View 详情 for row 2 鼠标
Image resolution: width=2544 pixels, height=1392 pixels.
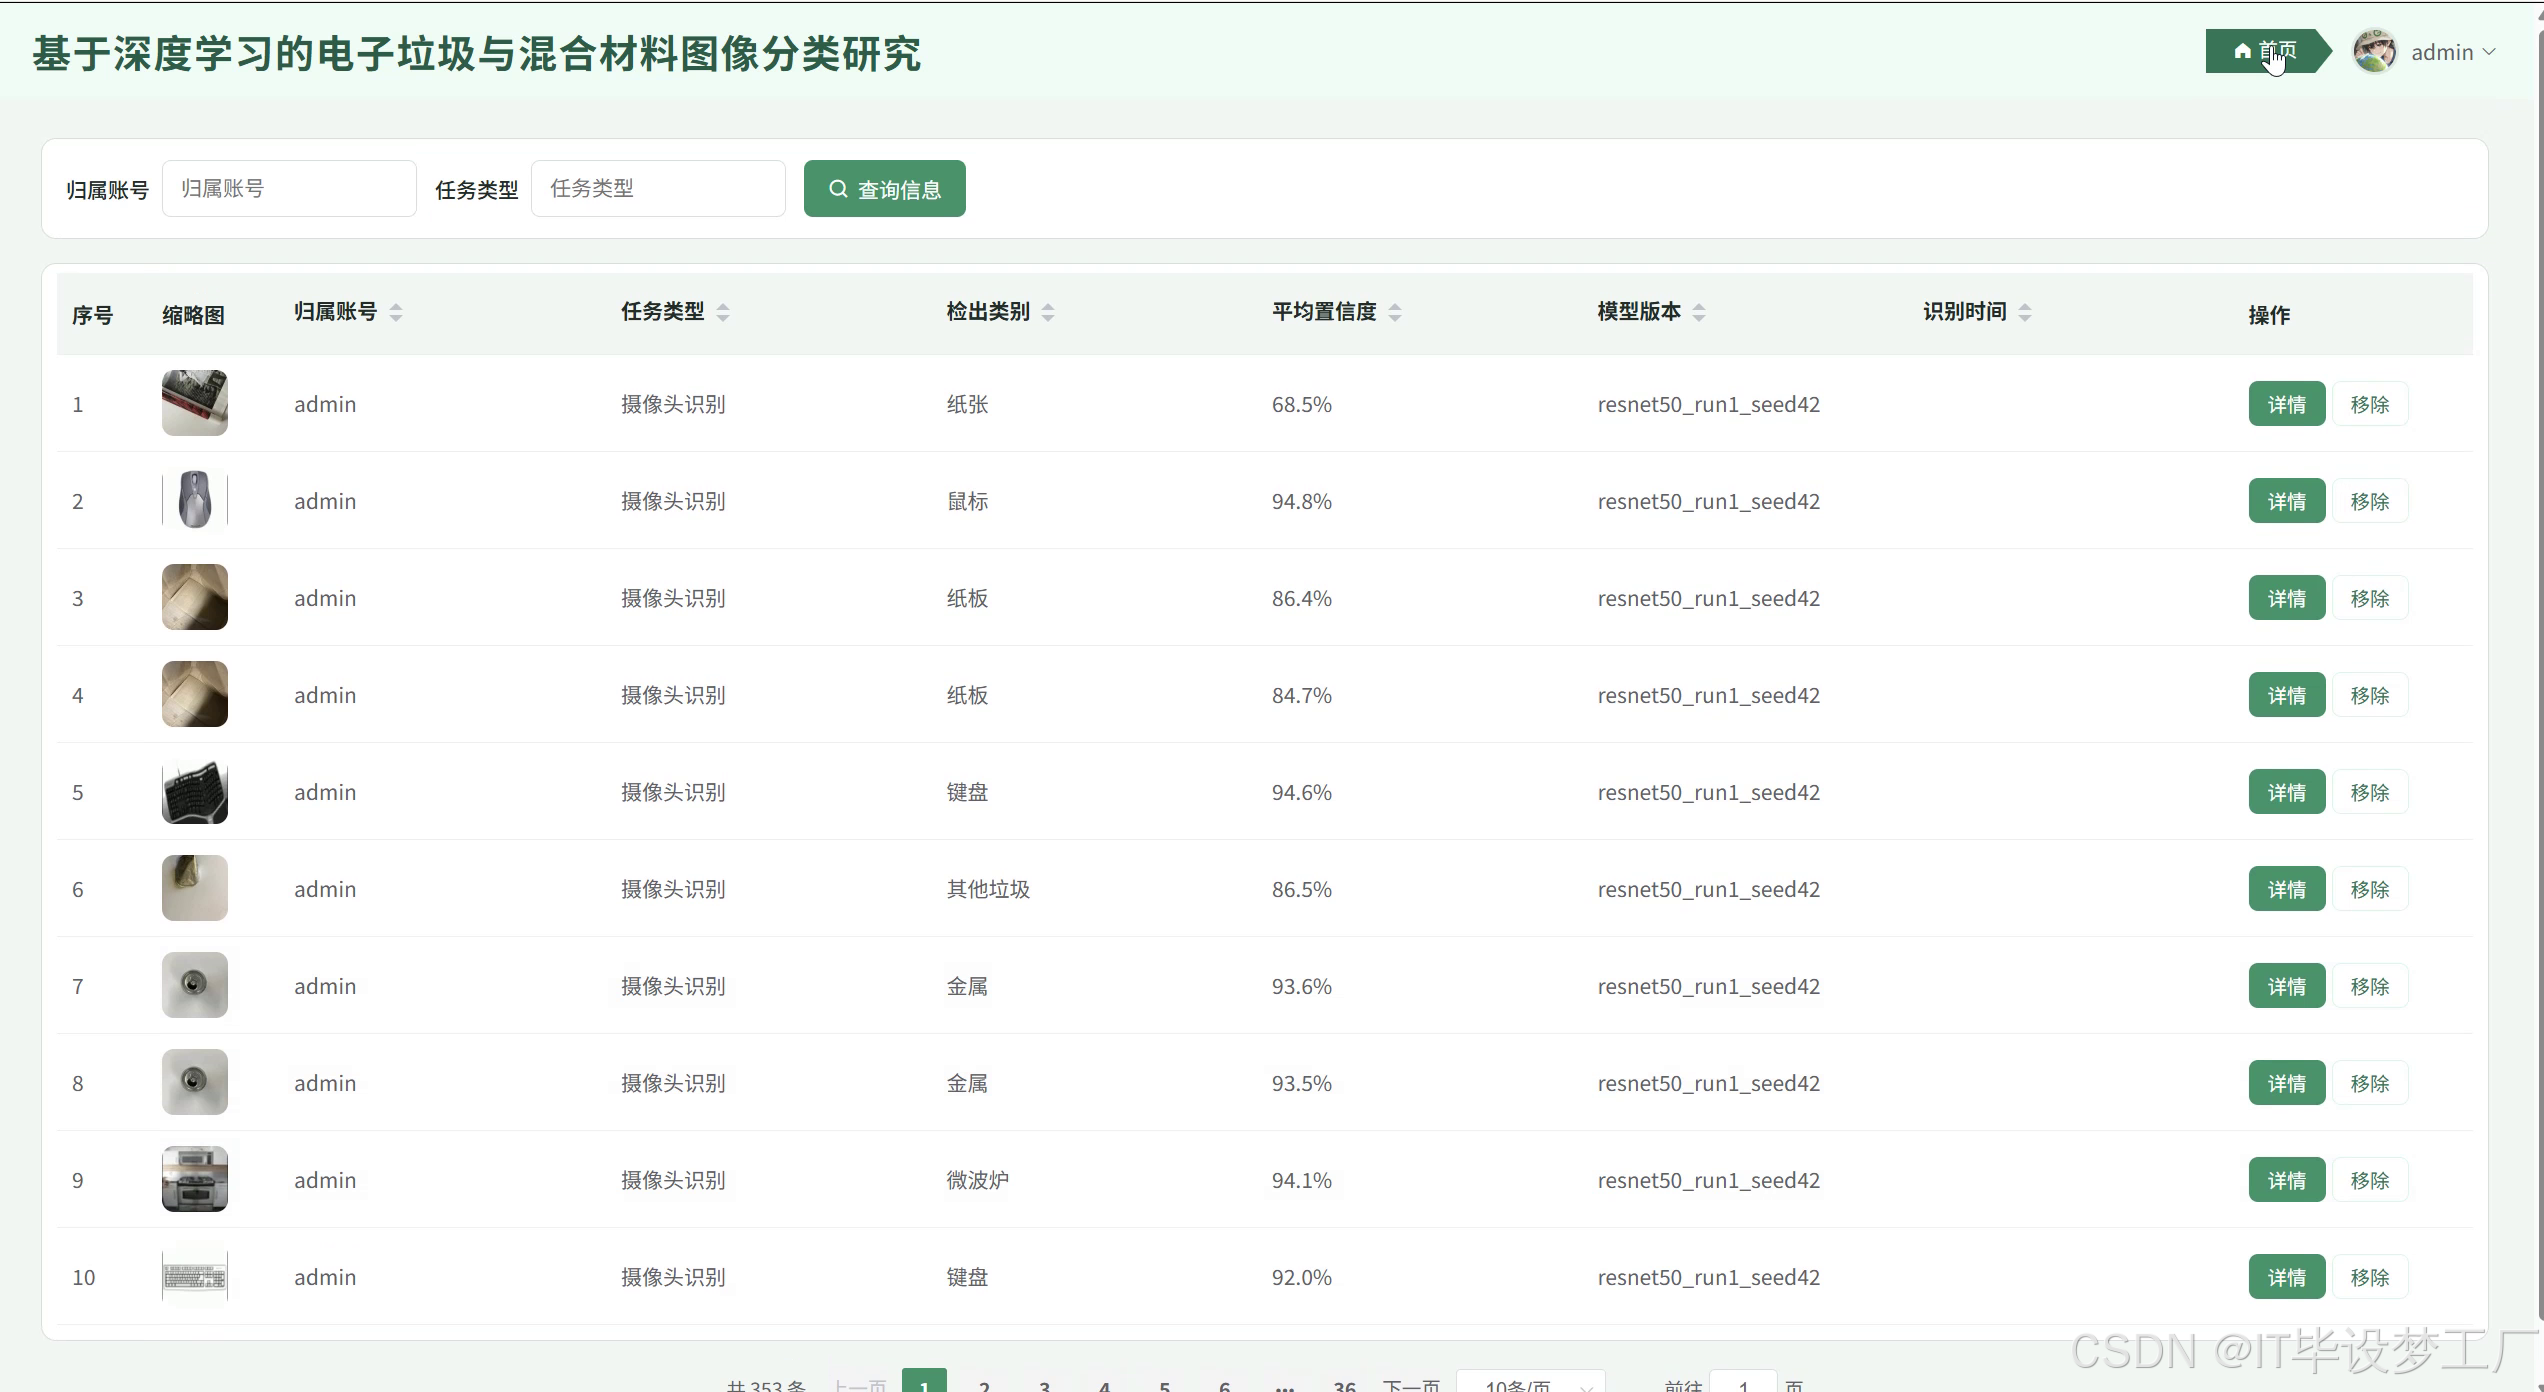2287,501
